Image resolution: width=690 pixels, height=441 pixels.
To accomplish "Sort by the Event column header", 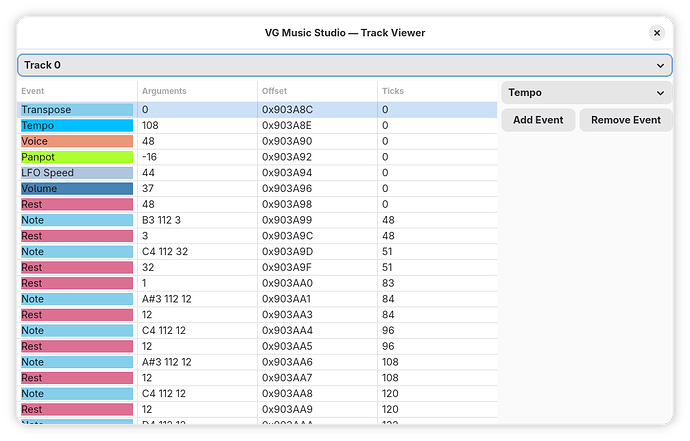I will point(77,91).
